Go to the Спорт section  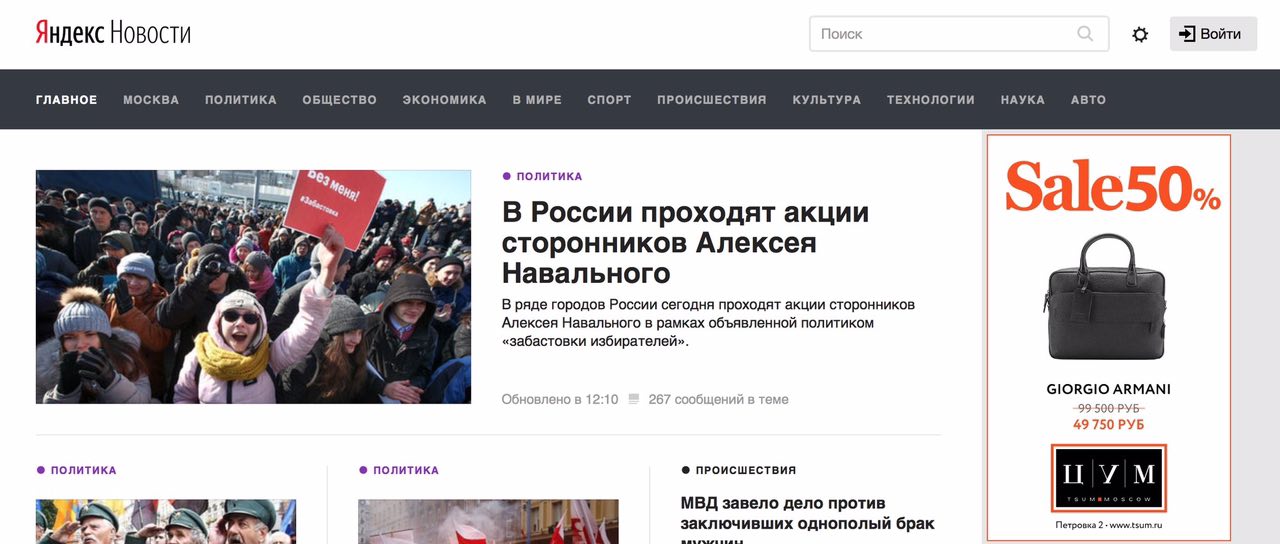tap(609, 100)
